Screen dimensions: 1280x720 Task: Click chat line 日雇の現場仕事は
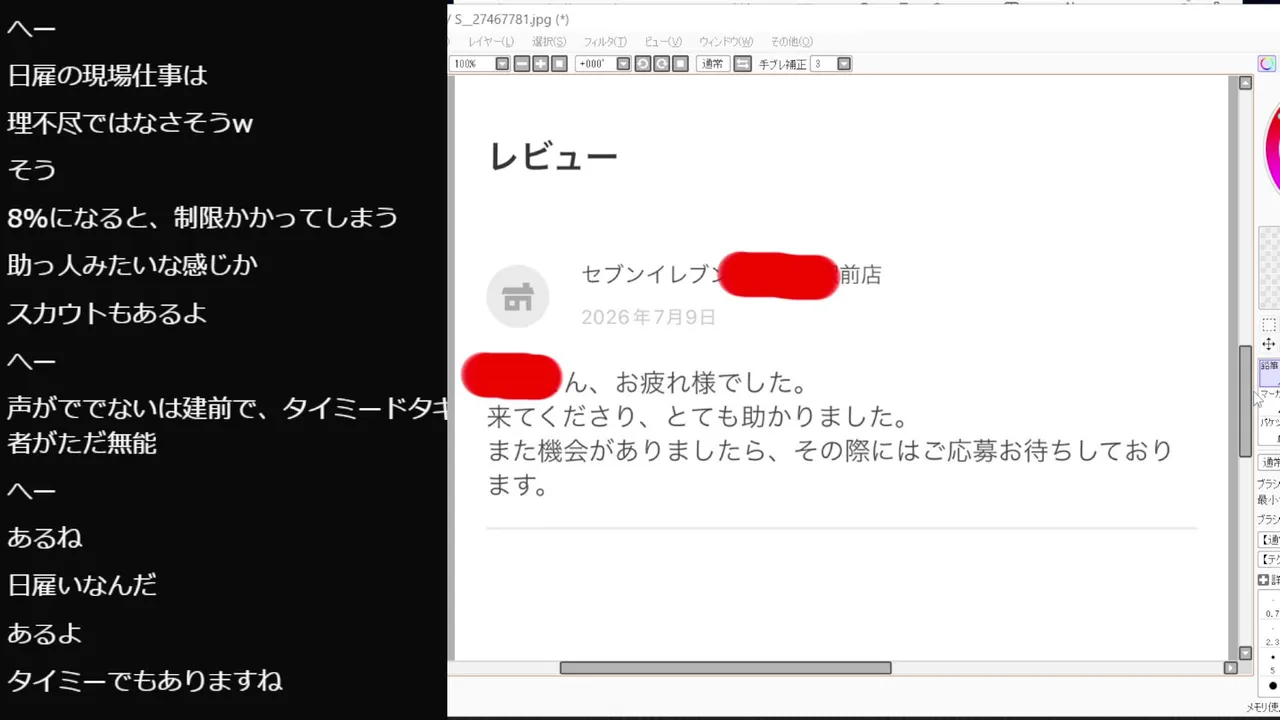point(108,76)
